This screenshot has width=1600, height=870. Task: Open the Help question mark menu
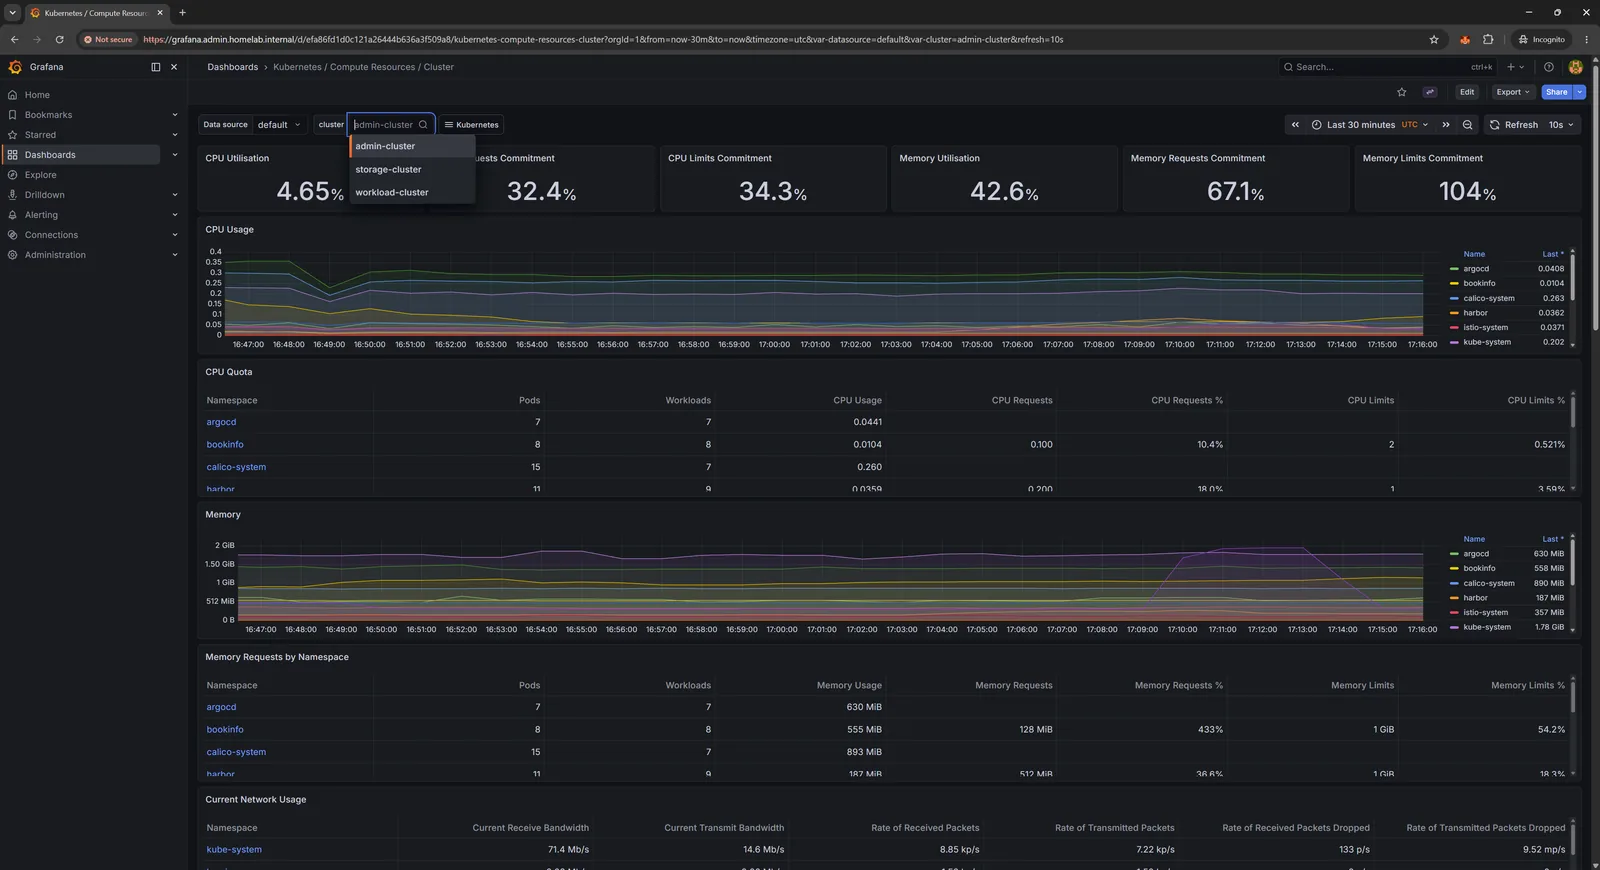tap(1548, 67)
